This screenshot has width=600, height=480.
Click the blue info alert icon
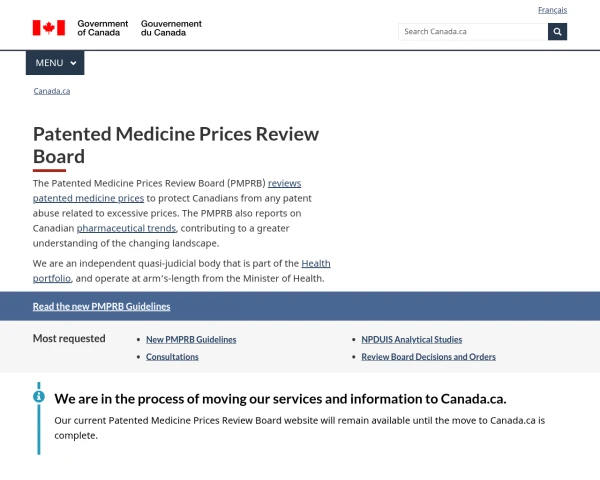(x=39, y=396)
